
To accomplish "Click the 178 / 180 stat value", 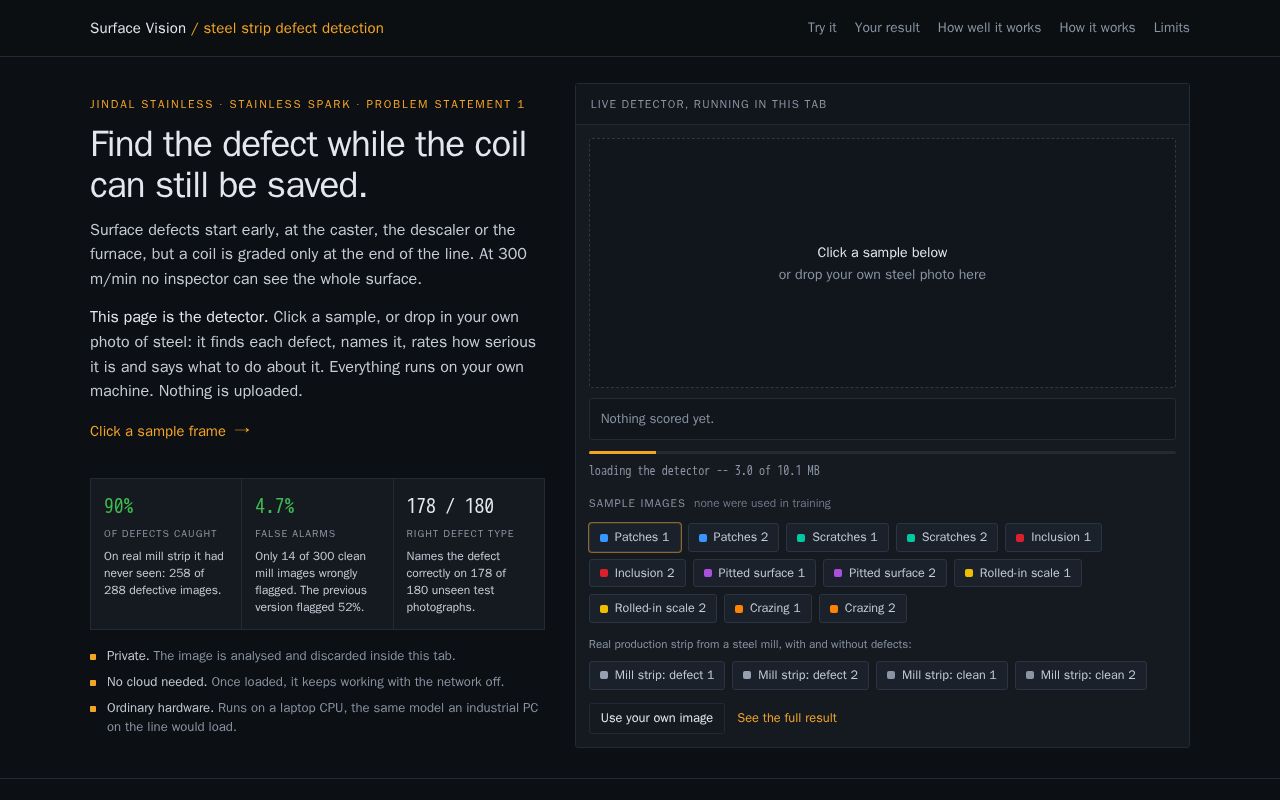I will click(x=450, y=506).
